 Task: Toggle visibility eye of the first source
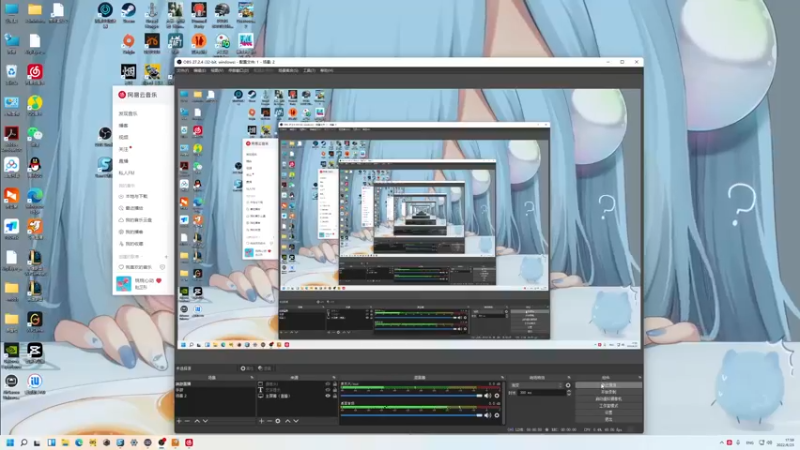click(328, 384)
